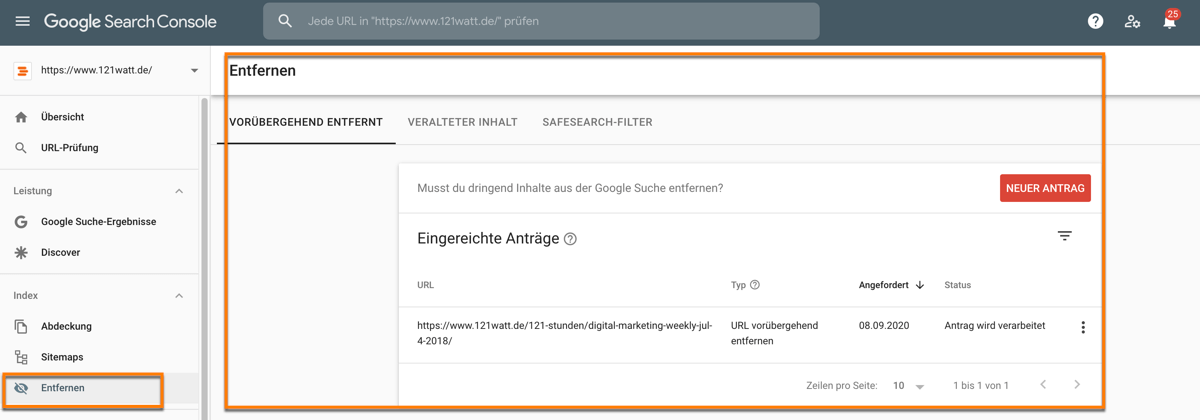1200x420 pixels.
Task: Click the digital-marketing-weekly URL cell
Action: [x=565, y=333]
